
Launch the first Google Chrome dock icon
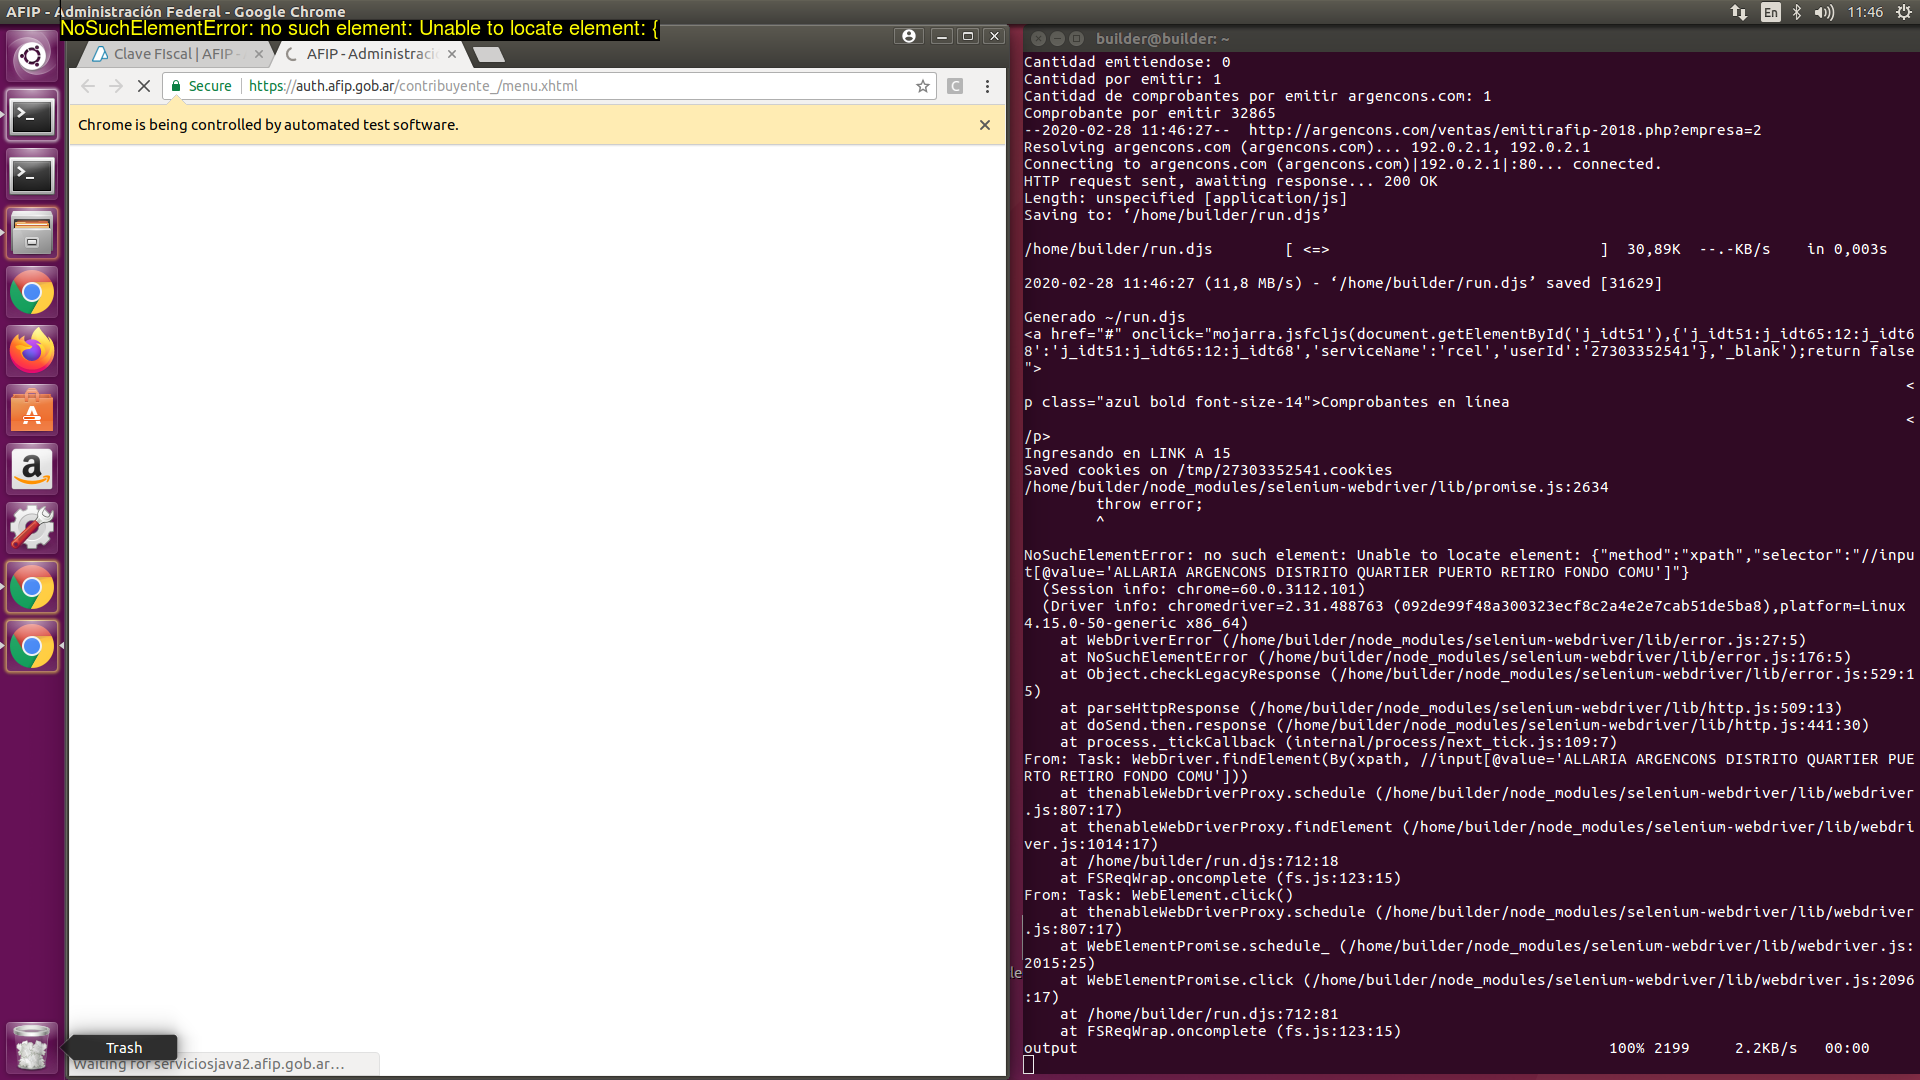[32, 293]
